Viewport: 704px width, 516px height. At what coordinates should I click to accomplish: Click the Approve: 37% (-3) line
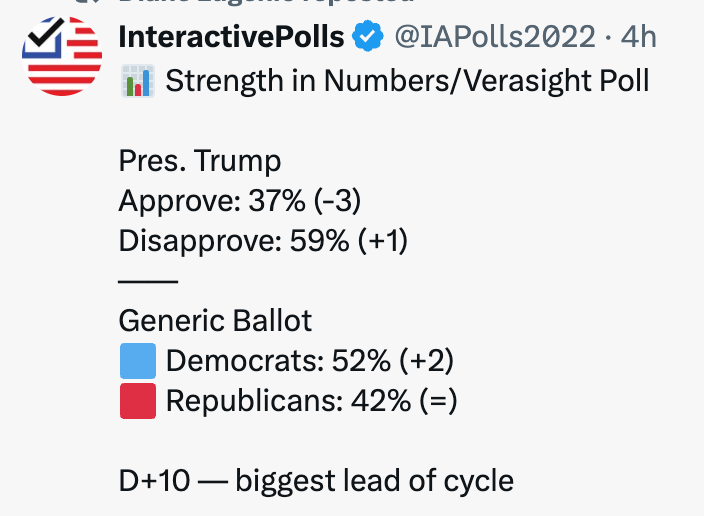(x=239, y=201)
